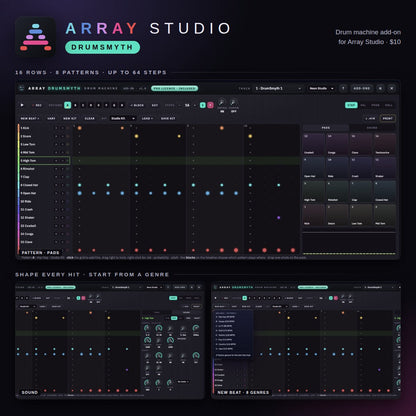
Task: Click the first knob right of pink button
Action: pyautogui.click(x=222, y=103)
